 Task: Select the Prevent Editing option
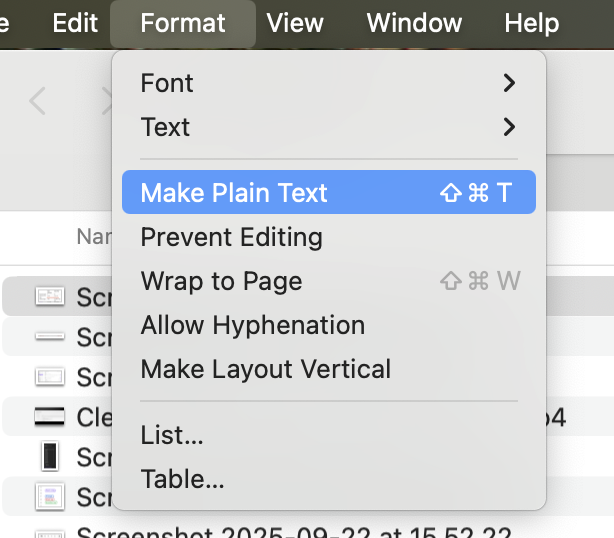[x=231, y=237]
